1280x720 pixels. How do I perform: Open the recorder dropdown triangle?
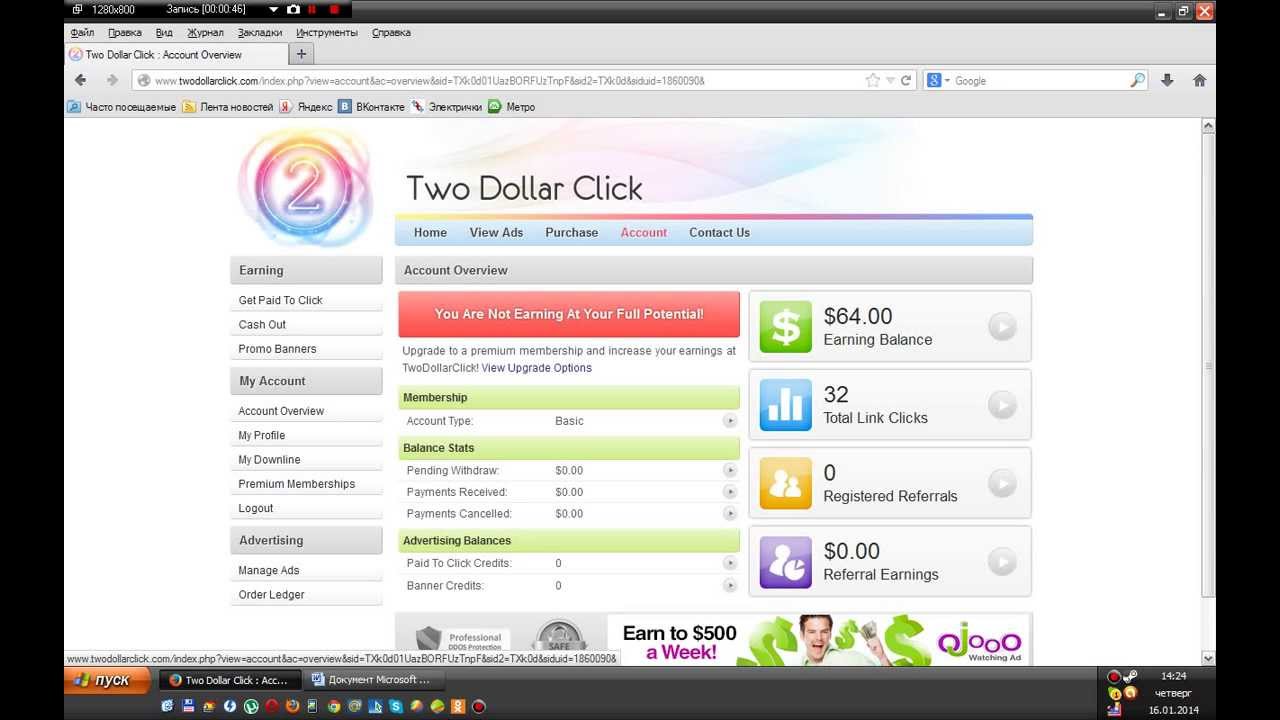274,9
